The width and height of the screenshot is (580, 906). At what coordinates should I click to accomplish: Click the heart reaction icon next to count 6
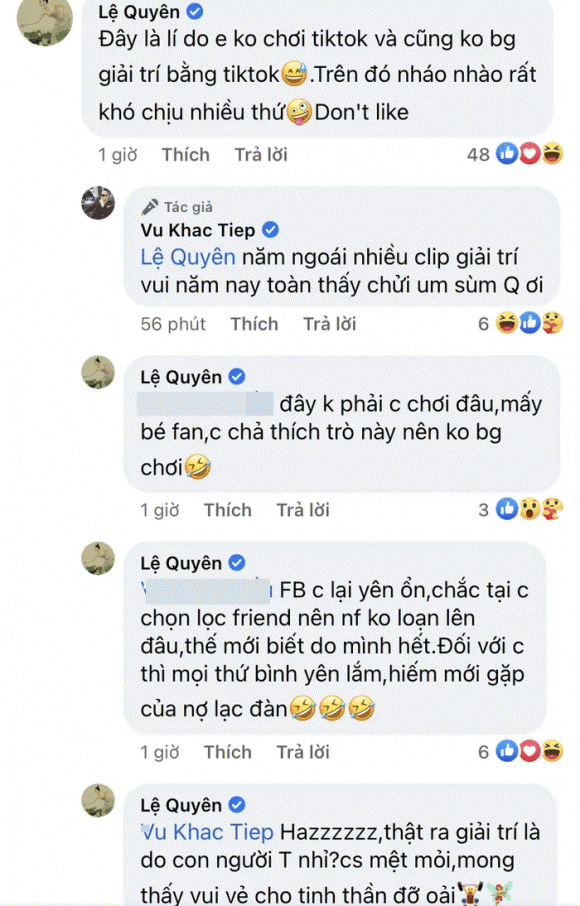tap(530, 750)
